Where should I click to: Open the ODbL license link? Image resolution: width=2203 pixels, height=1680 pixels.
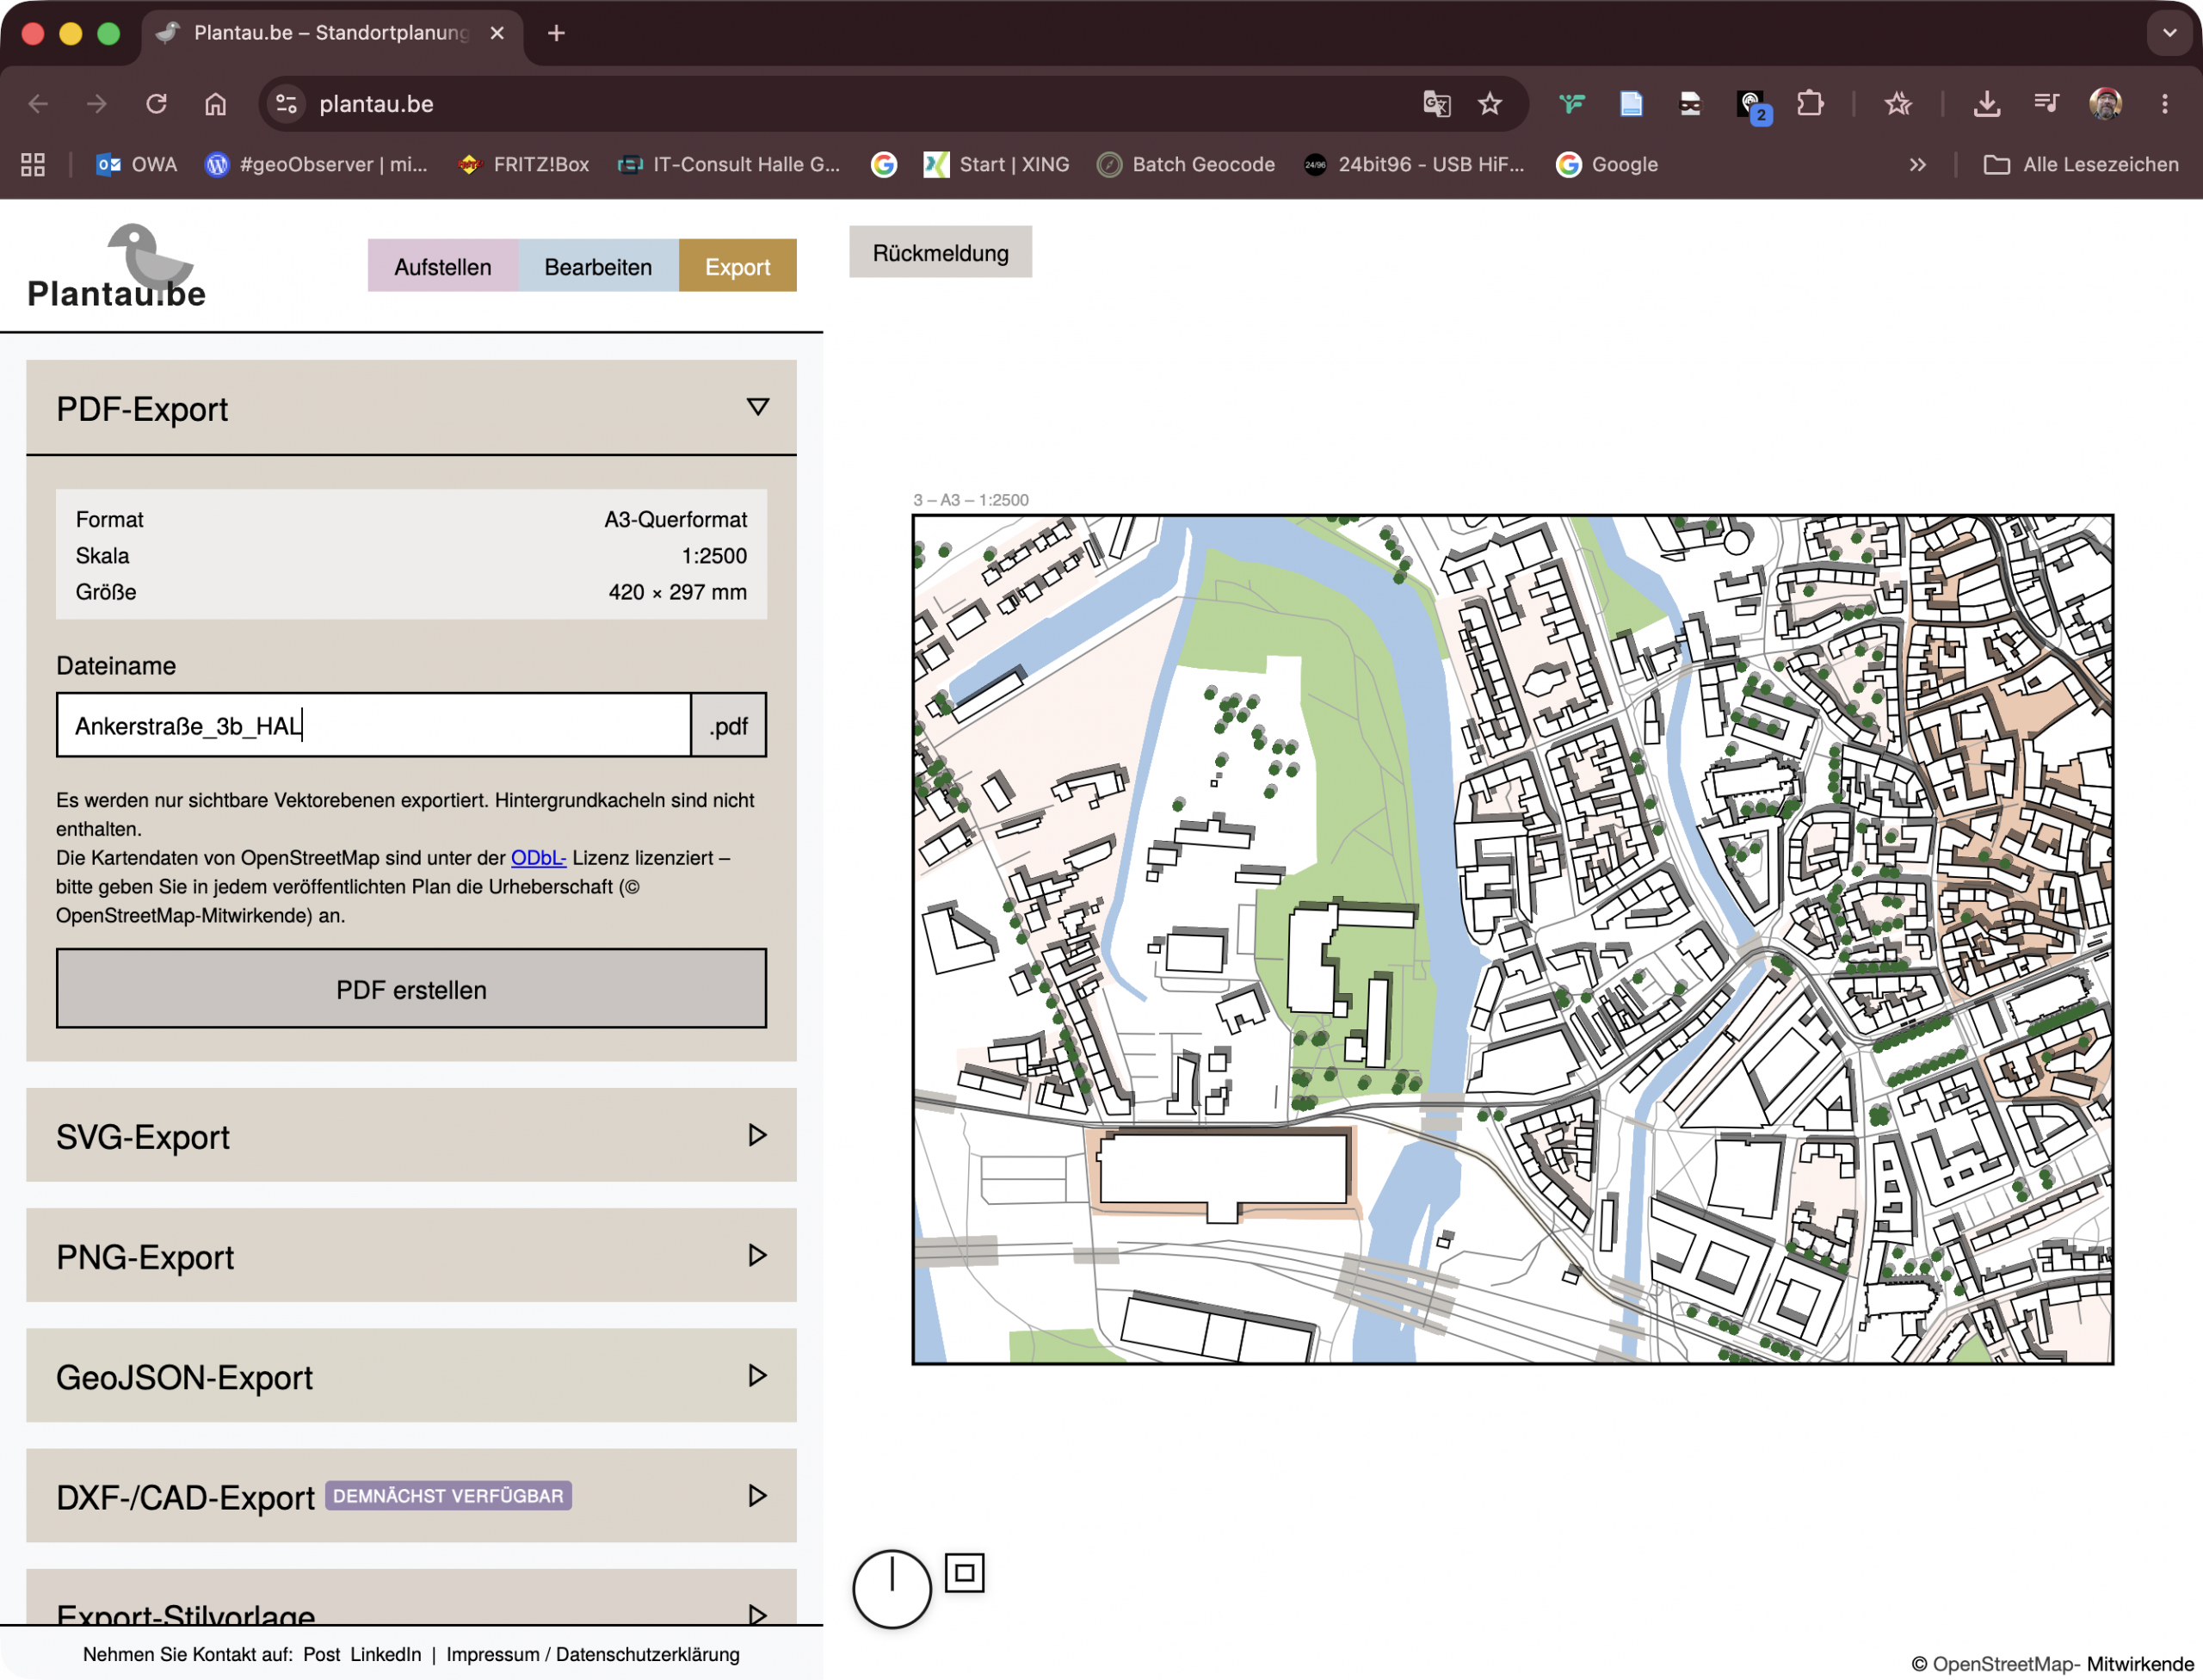538,858
